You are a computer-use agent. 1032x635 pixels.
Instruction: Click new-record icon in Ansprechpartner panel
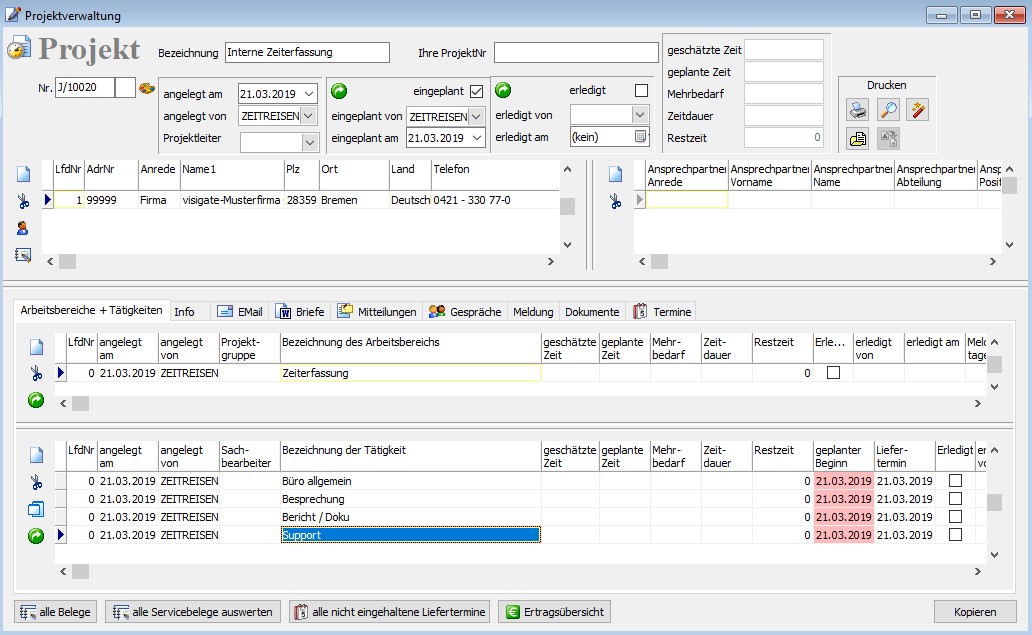coord(616,174)
